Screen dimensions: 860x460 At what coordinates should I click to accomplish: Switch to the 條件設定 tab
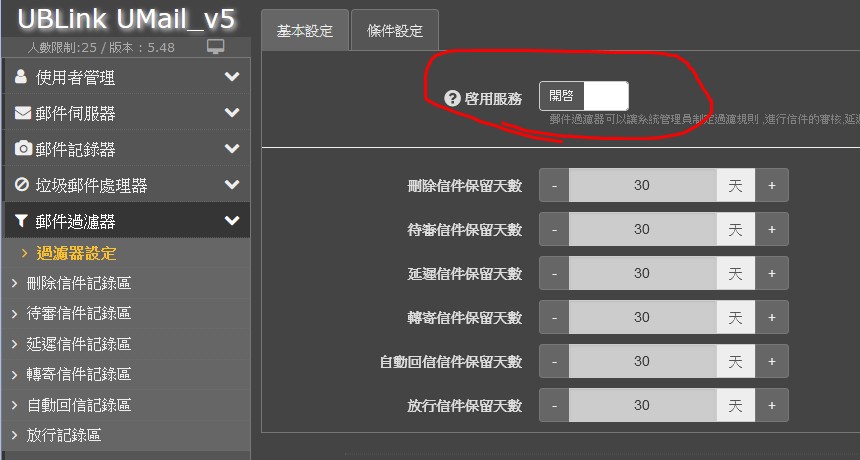click(395, 31)
